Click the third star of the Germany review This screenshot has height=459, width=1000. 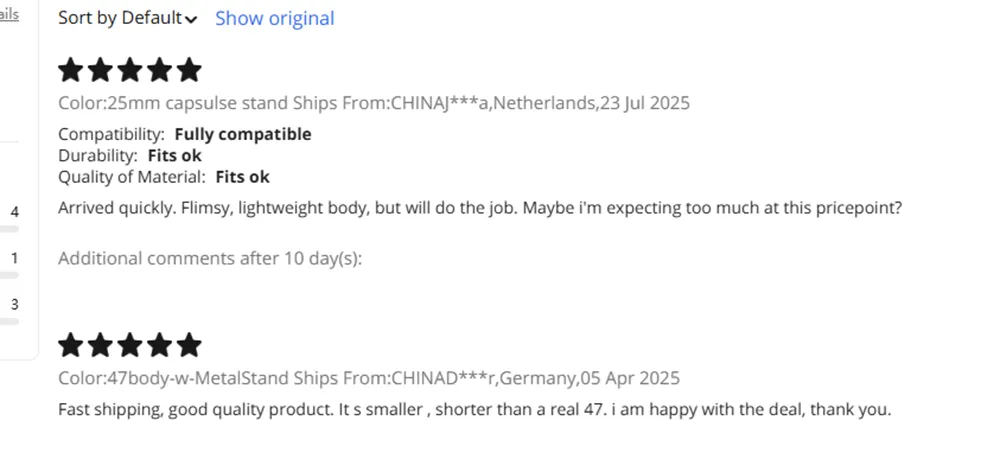point(130,345)
